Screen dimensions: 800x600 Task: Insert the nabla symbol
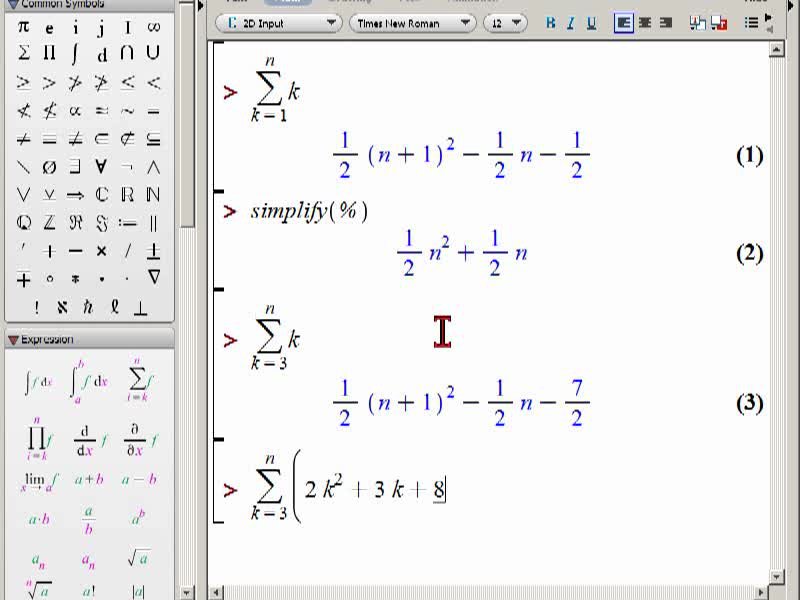pos(154,277)
